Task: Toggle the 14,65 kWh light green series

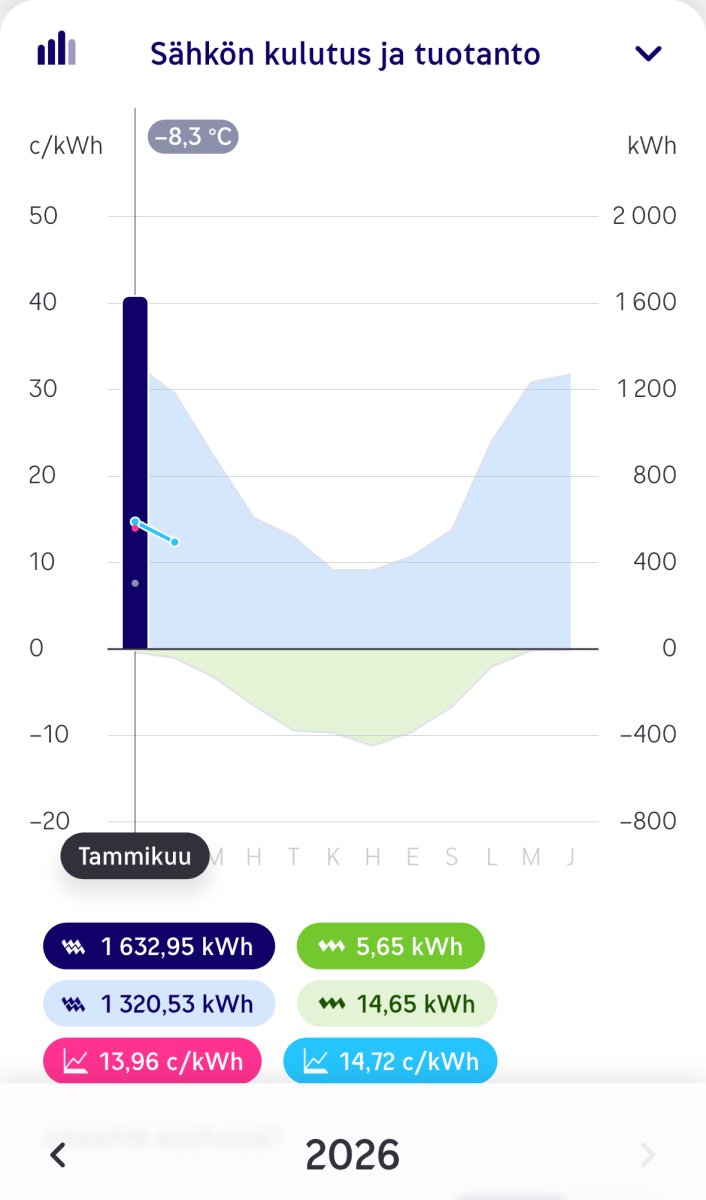Action: point(396,1003)
